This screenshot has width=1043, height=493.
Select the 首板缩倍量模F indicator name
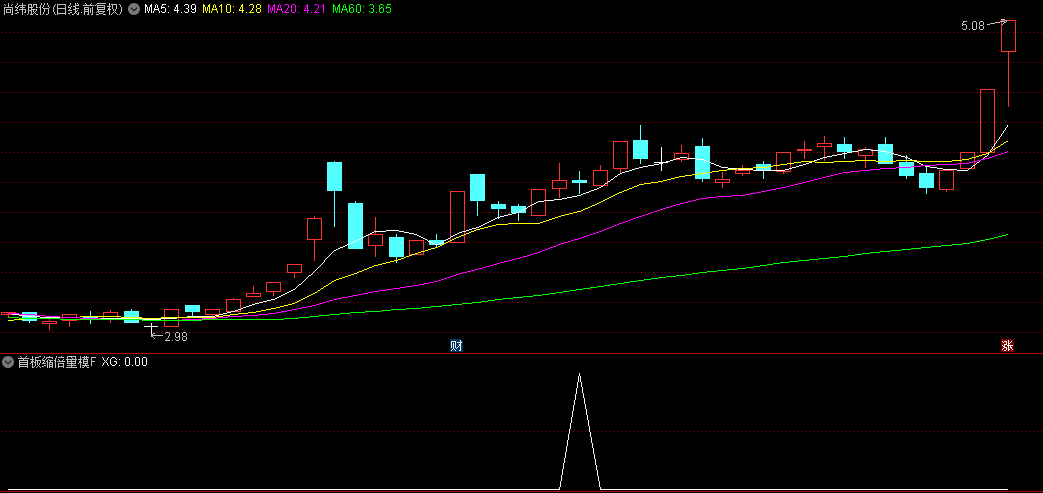[57, 362]
